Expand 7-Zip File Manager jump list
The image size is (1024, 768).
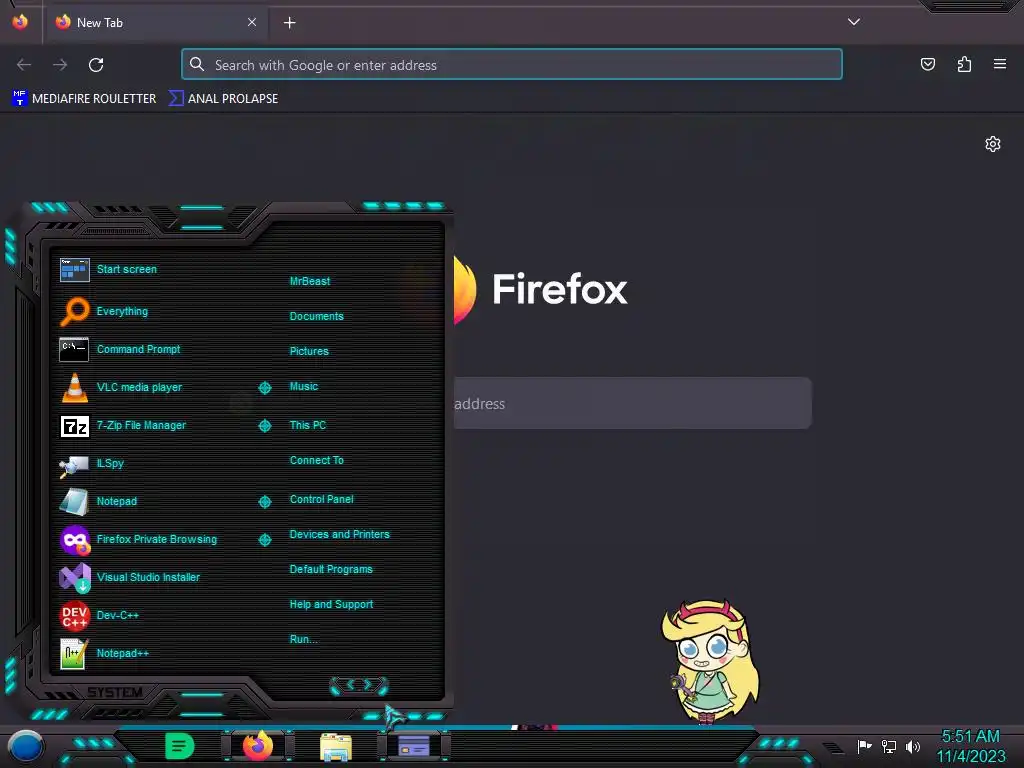(x=264, y=426)
